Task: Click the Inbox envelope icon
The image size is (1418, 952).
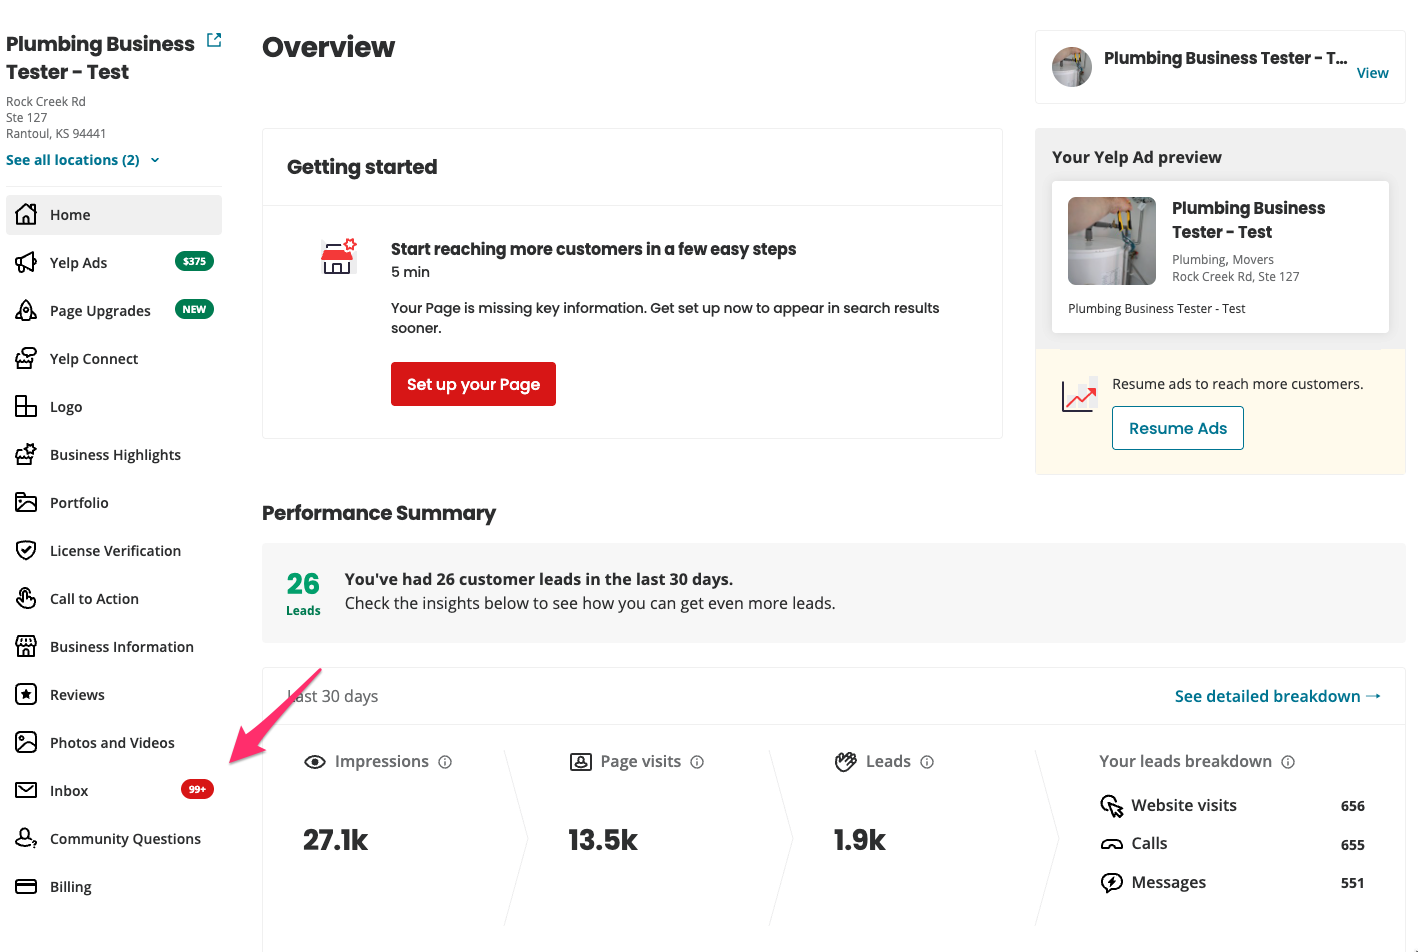Action: point(26,791)
